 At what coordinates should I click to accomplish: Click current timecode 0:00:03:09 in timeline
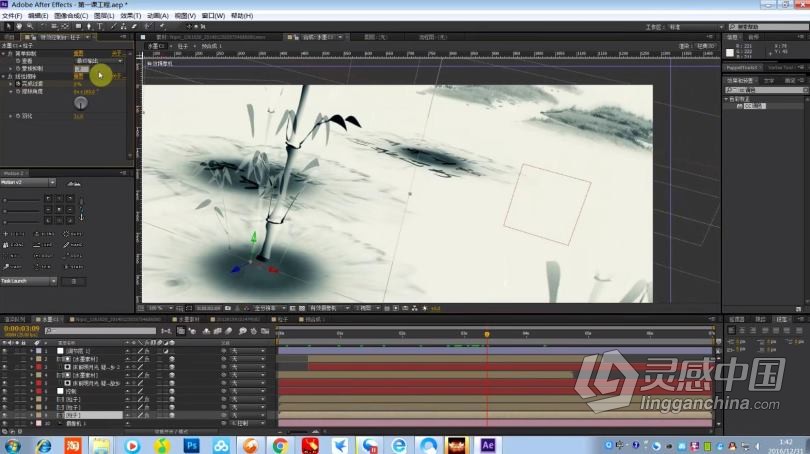point(22,328)
